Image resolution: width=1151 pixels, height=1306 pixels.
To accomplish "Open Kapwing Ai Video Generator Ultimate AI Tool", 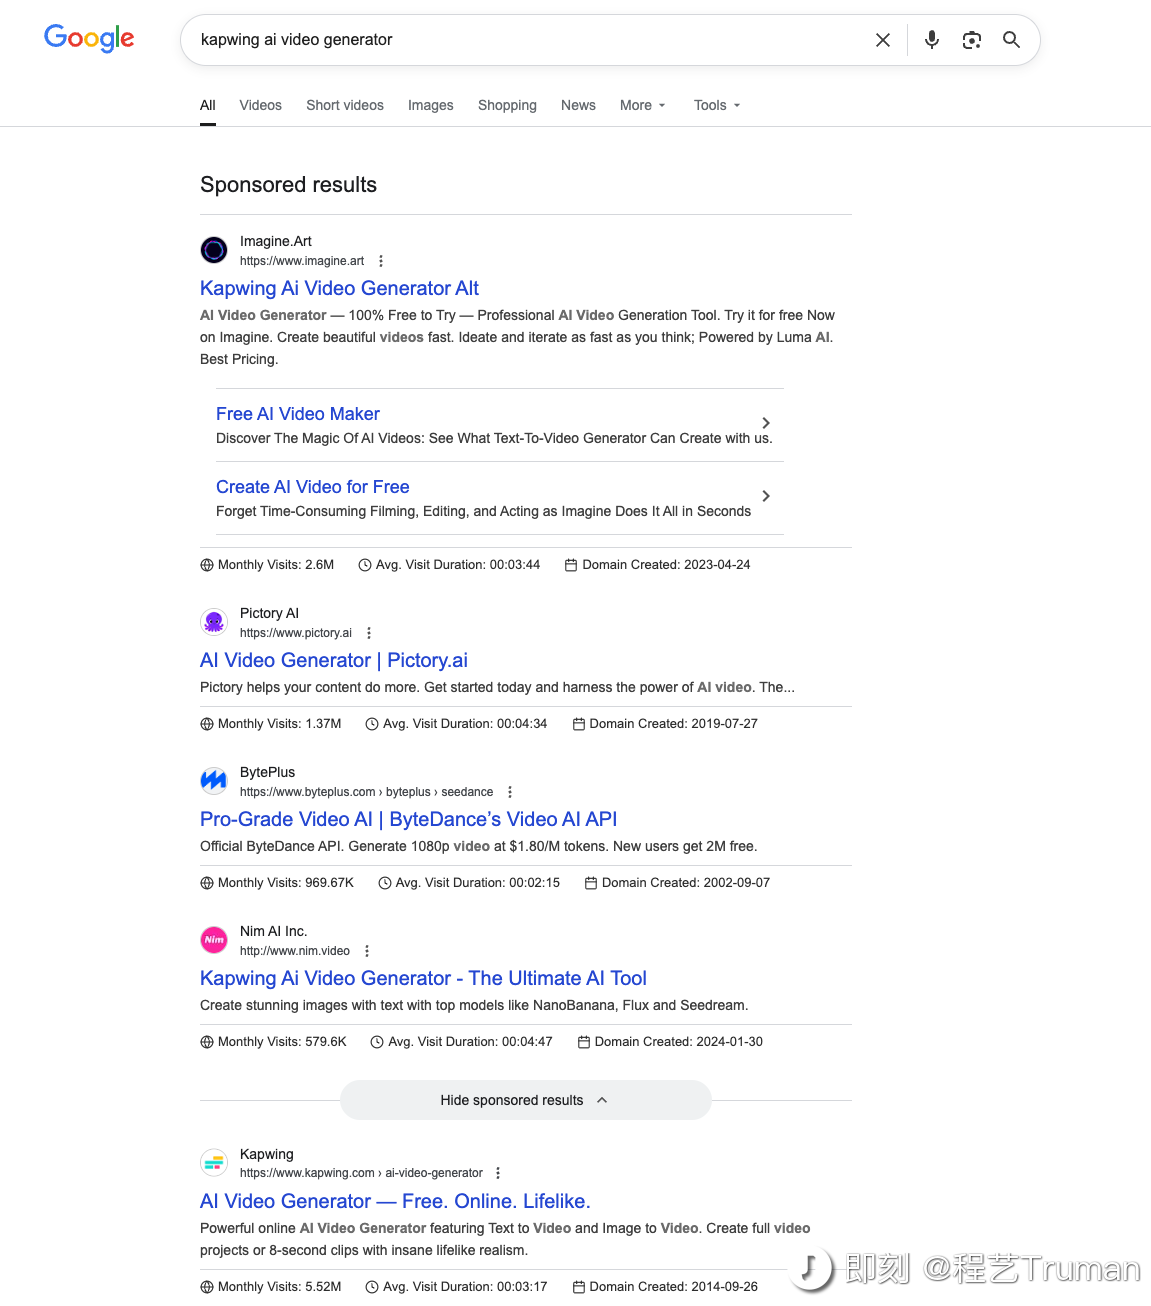I will pos(423,978).
